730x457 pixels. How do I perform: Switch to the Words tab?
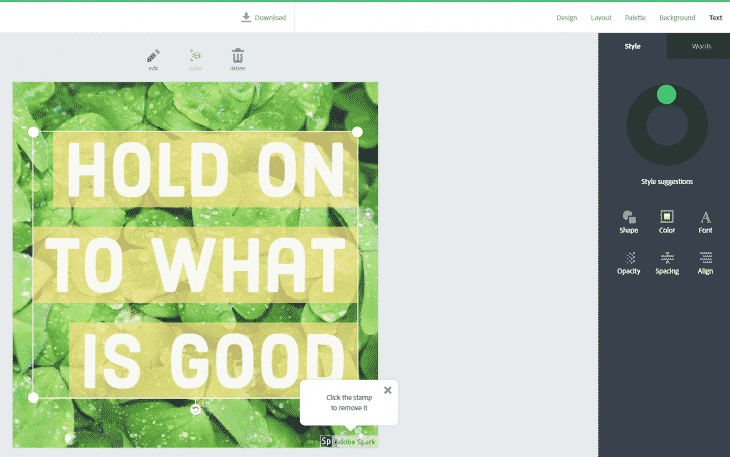click(x=701, y=46)
